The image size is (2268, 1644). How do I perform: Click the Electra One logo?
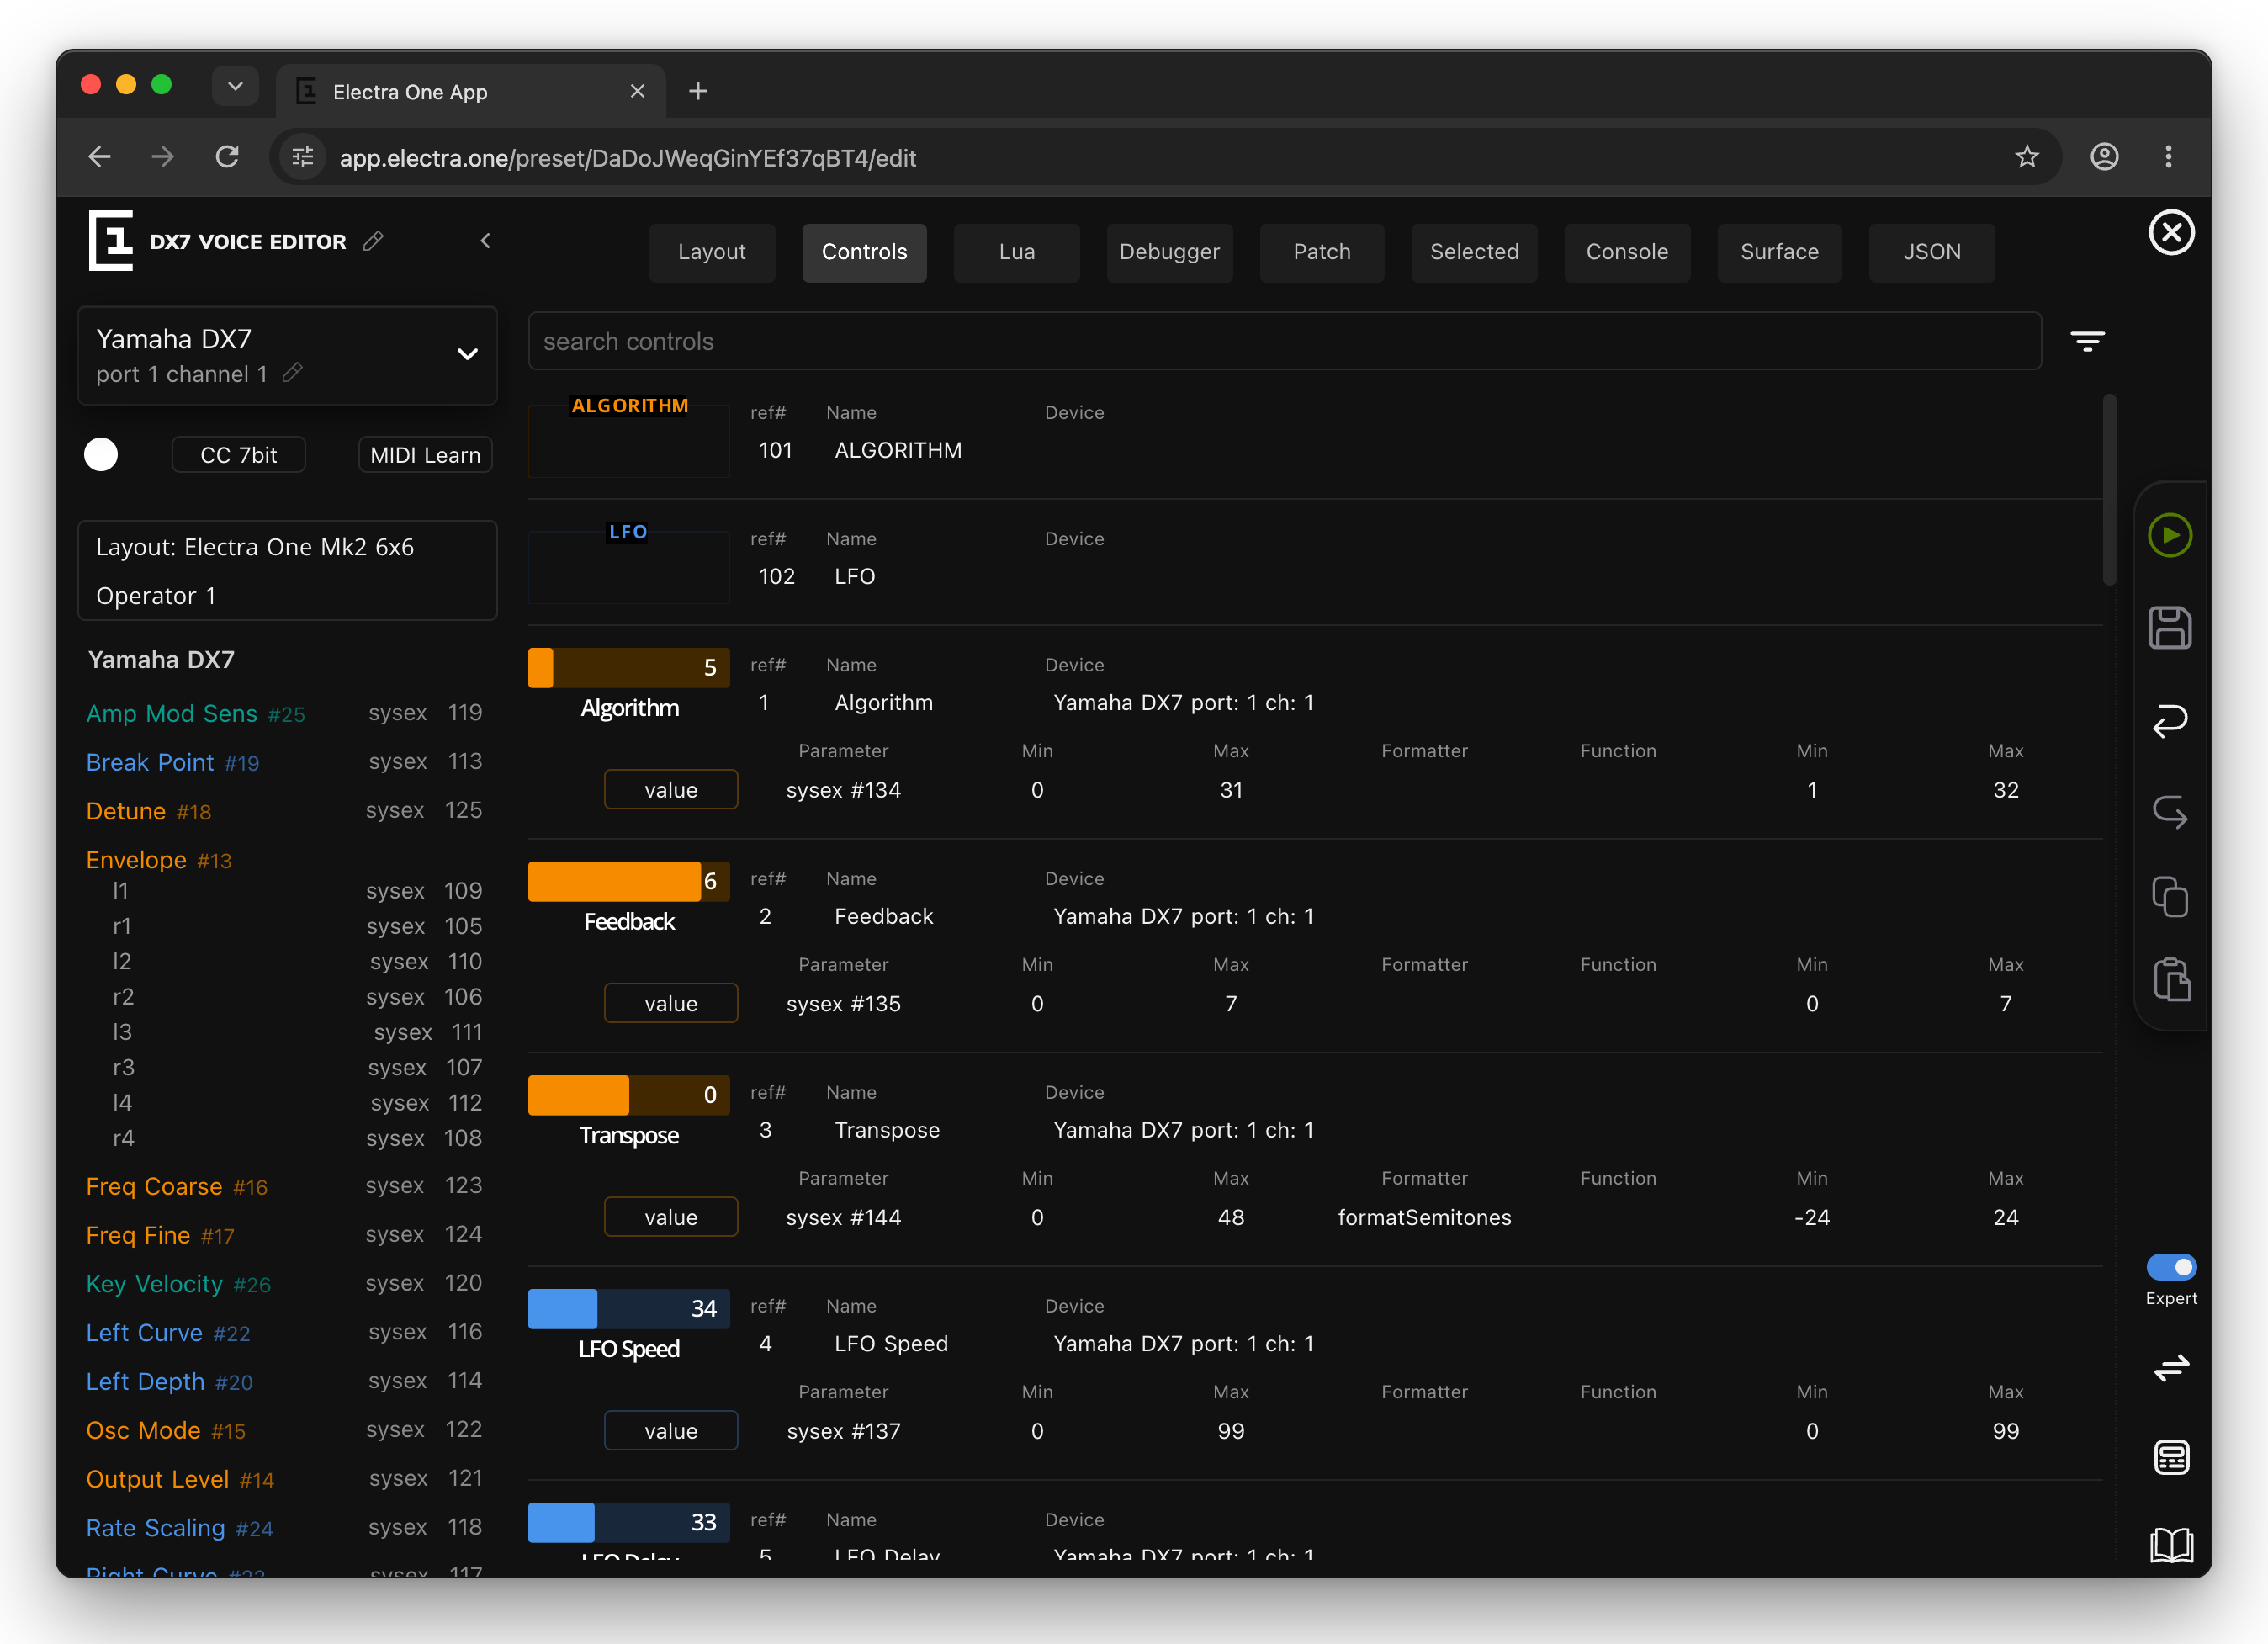[110, 241]
